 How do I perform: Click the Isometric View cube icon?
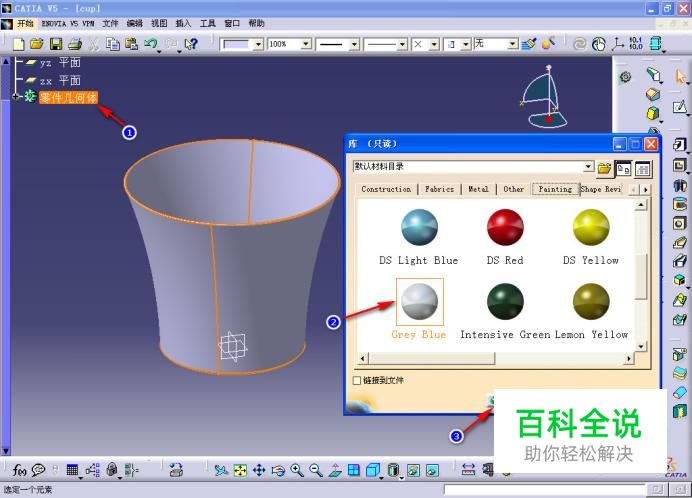(372, 471)
